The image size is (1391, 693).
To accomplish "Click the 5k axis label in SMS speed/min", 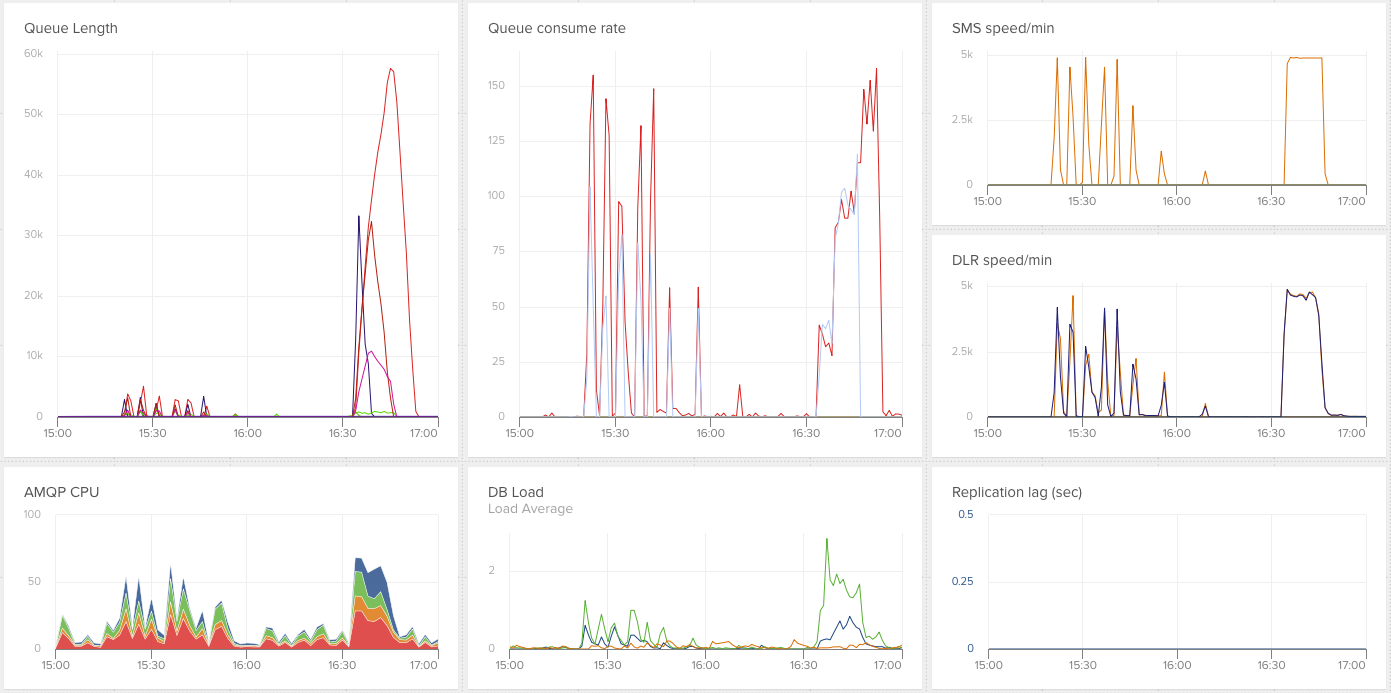I will tap(967, 53).
